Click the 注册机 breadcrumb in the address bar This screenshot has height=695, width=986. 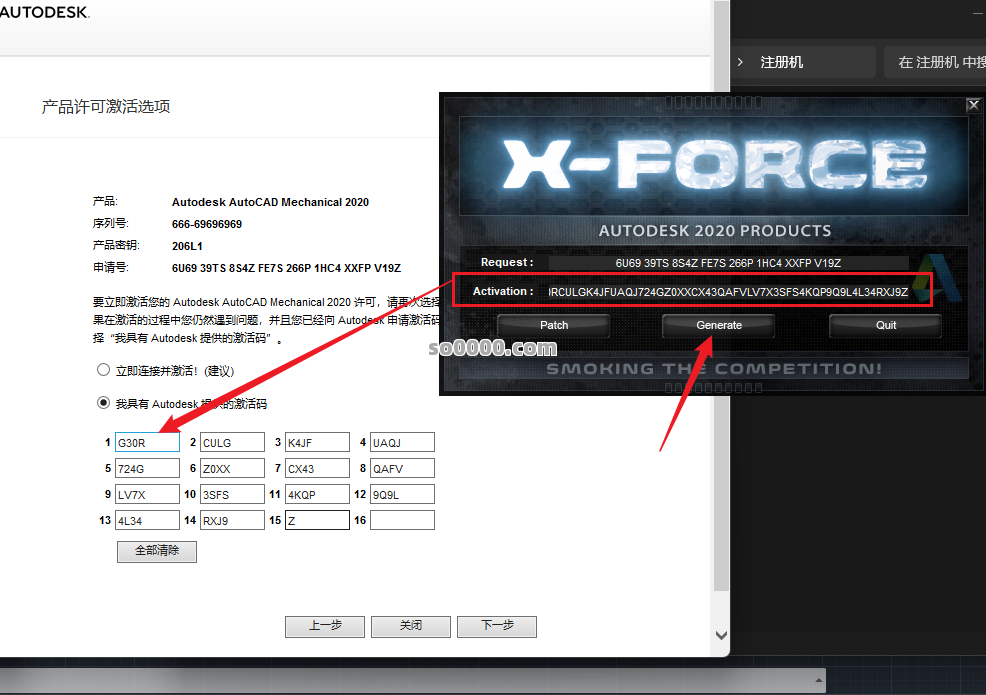(781, 62)
